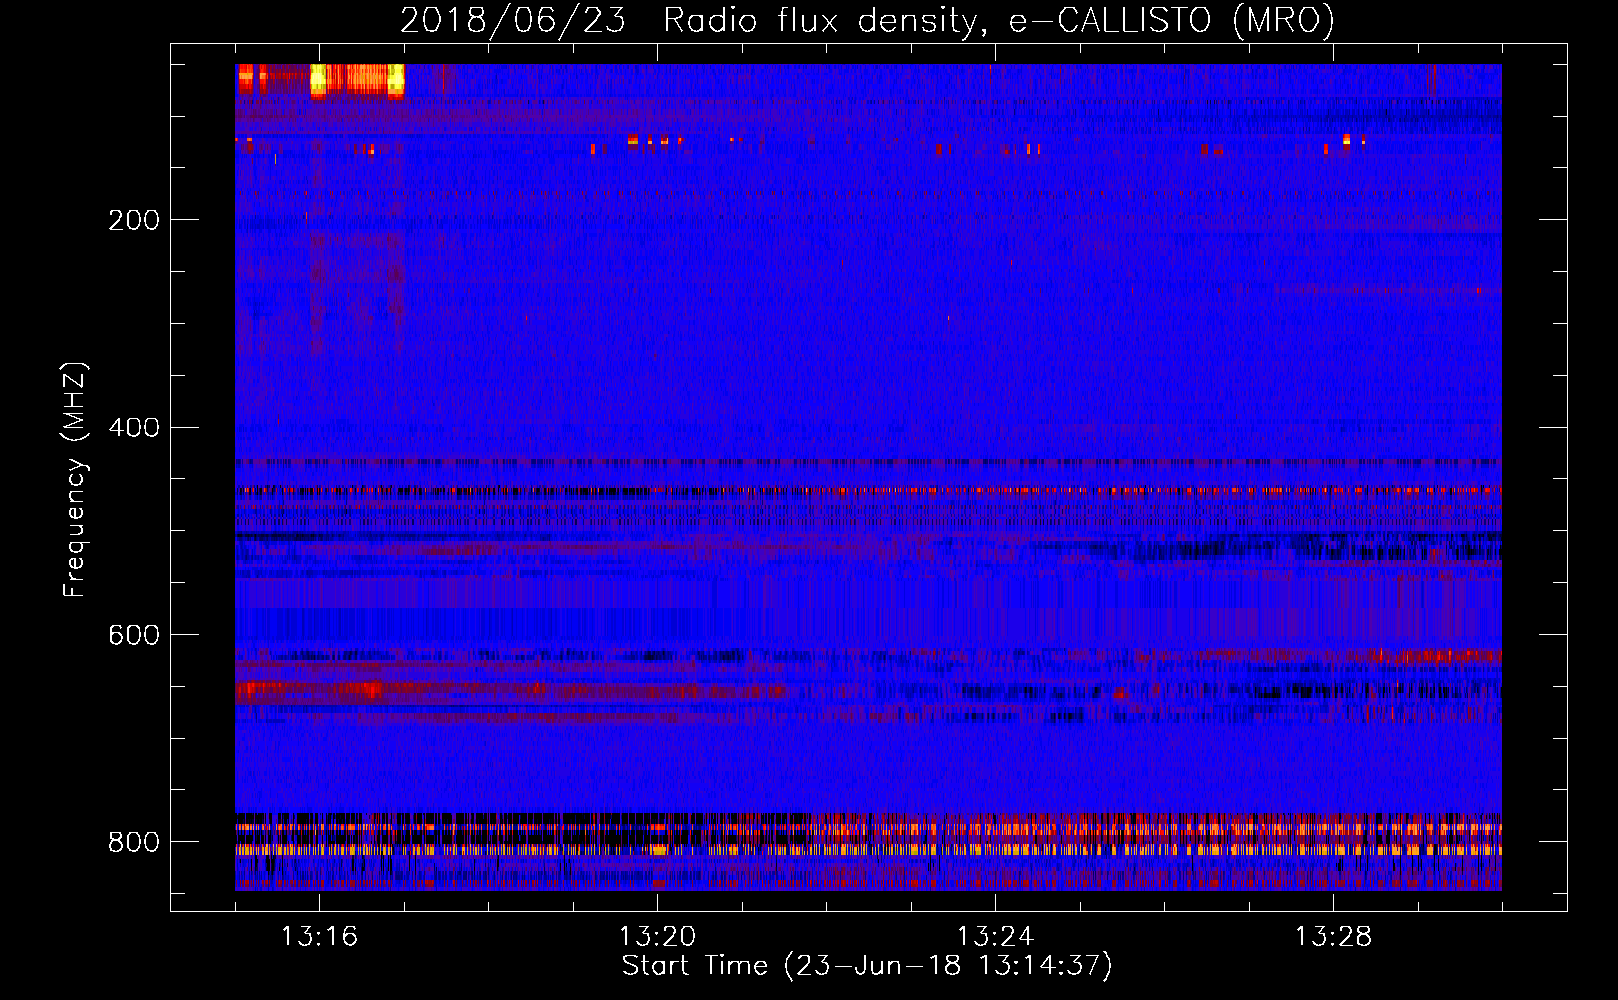Click the '200' frequency tick label

coord(134,220)
